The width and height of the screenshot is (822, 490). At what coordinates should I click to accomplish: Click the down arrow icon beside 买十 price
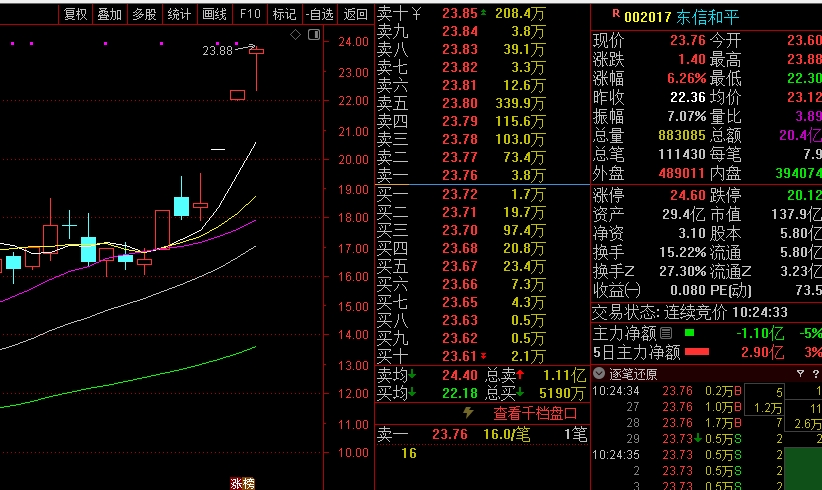pyautogui.click(x=485, y=356)
